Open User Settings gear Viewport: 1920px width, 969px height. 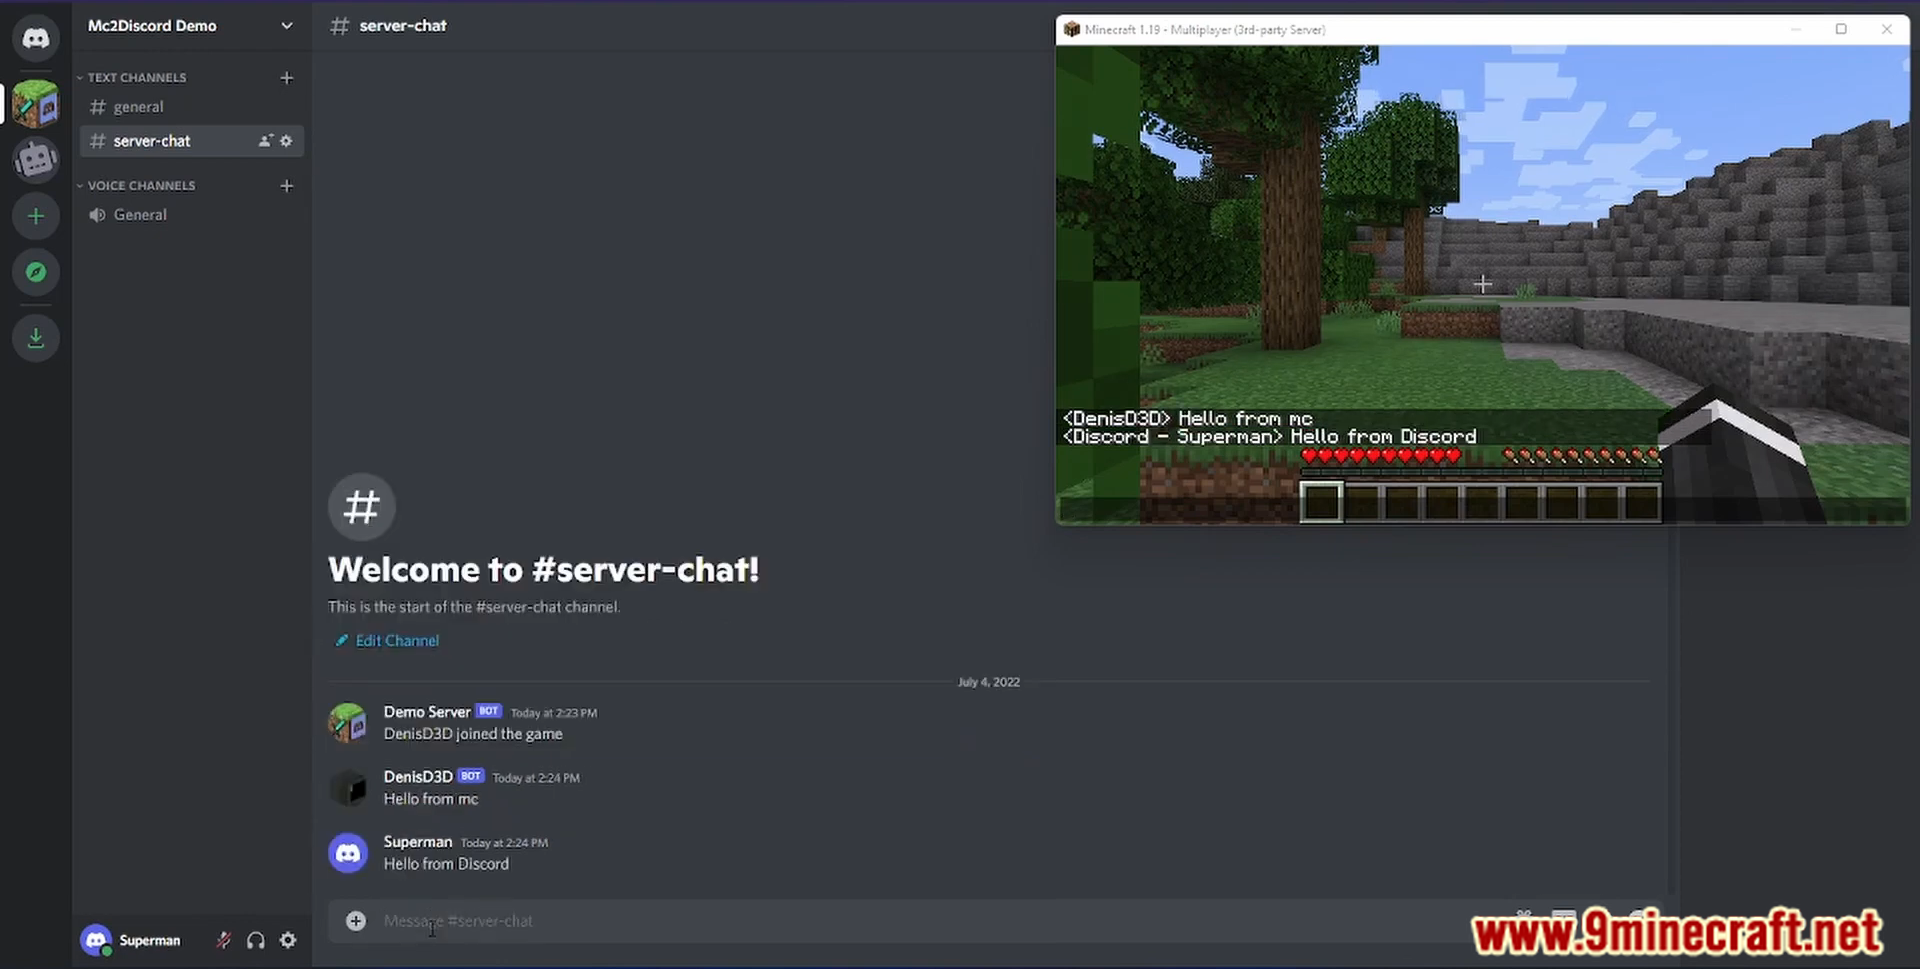point(288,940)
